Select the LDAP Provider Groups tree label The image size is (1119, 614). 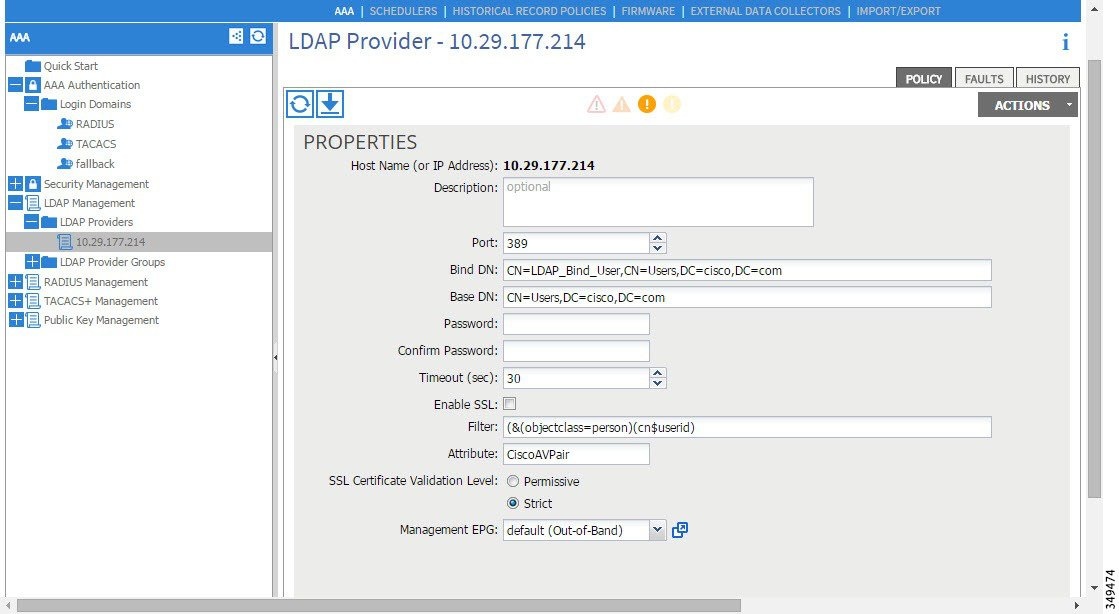[x=112, y=262]
